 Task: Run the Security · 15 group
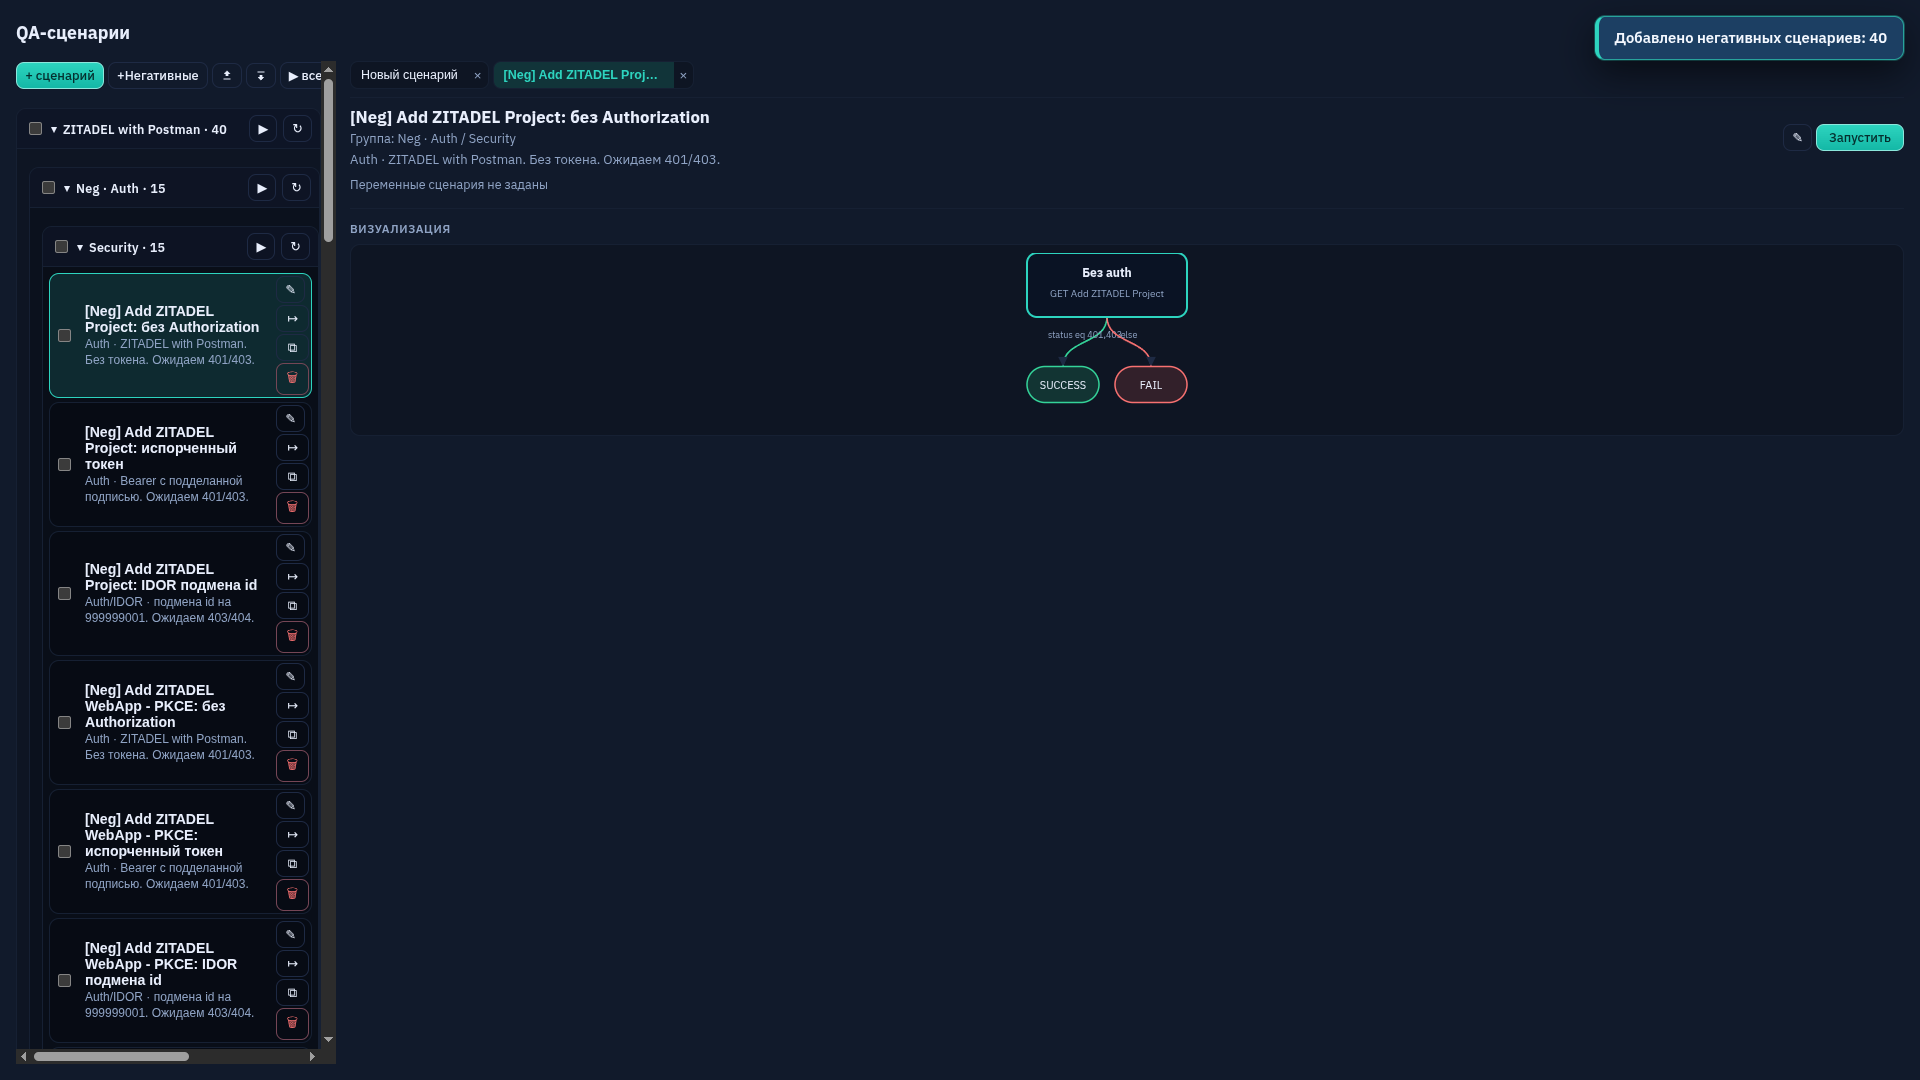coord(261,247)
